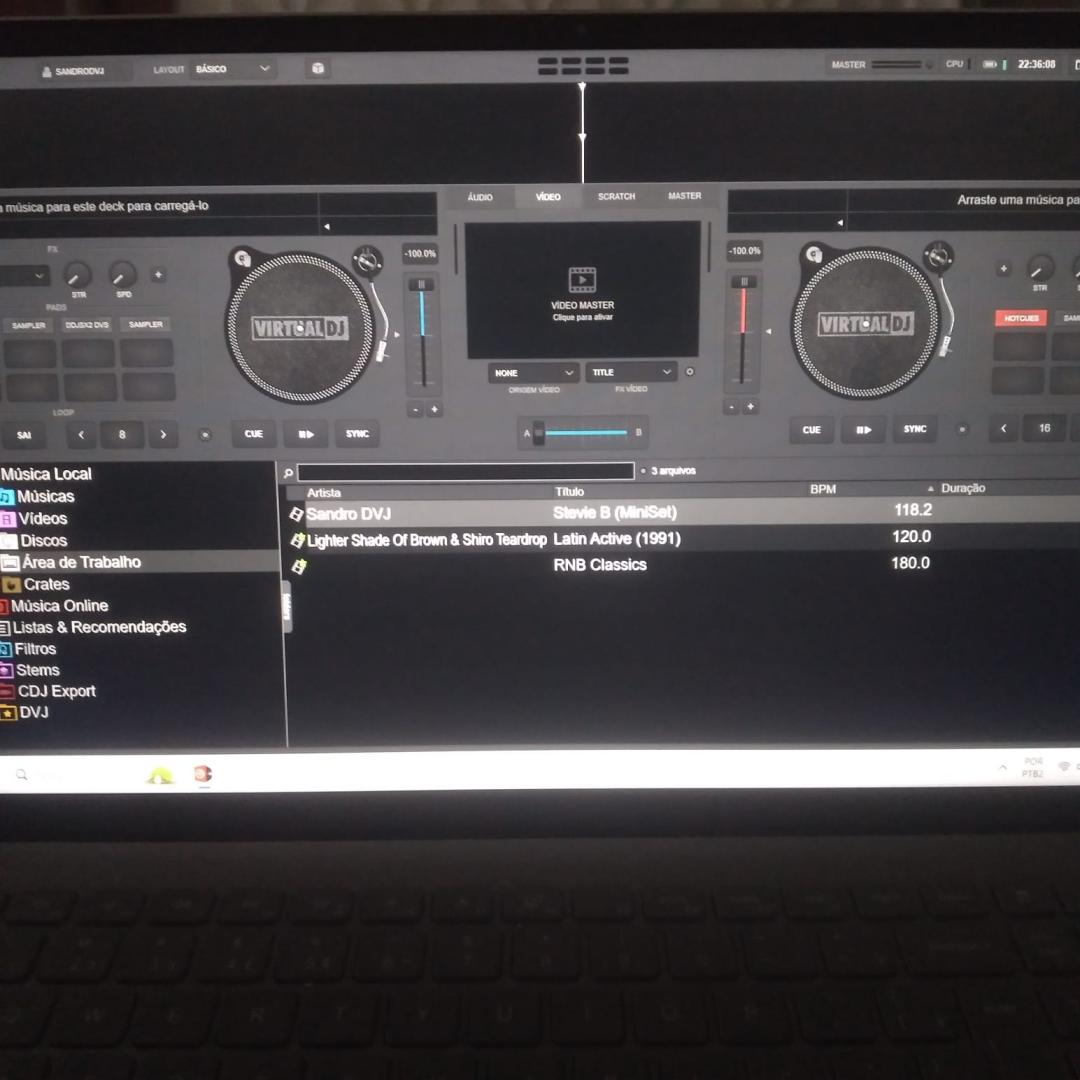Image resolution: width=1080 pixels, height=1080 pixels.
Task: Open the LAYOUT BÁSICO dropdown
Action: point(231,69)
